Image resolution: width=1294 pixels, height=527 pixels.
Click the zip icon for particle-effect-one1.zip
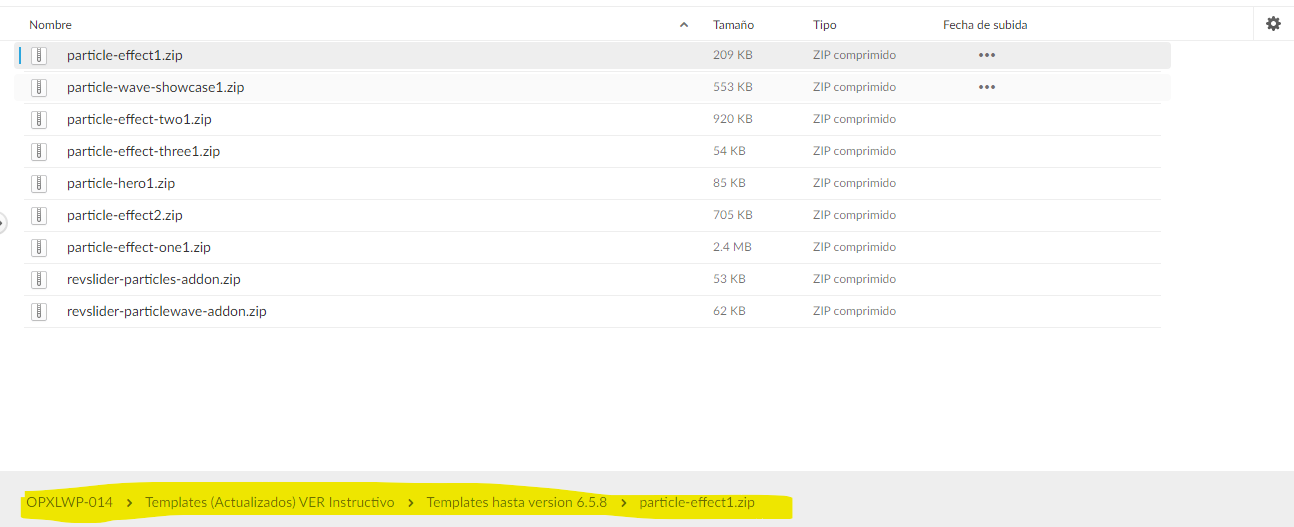39,248
